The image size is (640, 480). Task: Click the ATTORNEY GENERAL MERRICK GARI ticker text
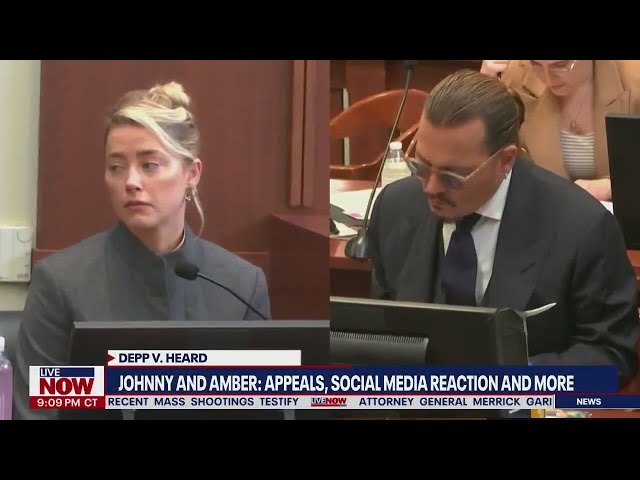pyautogui.click(x=456, y=402)
